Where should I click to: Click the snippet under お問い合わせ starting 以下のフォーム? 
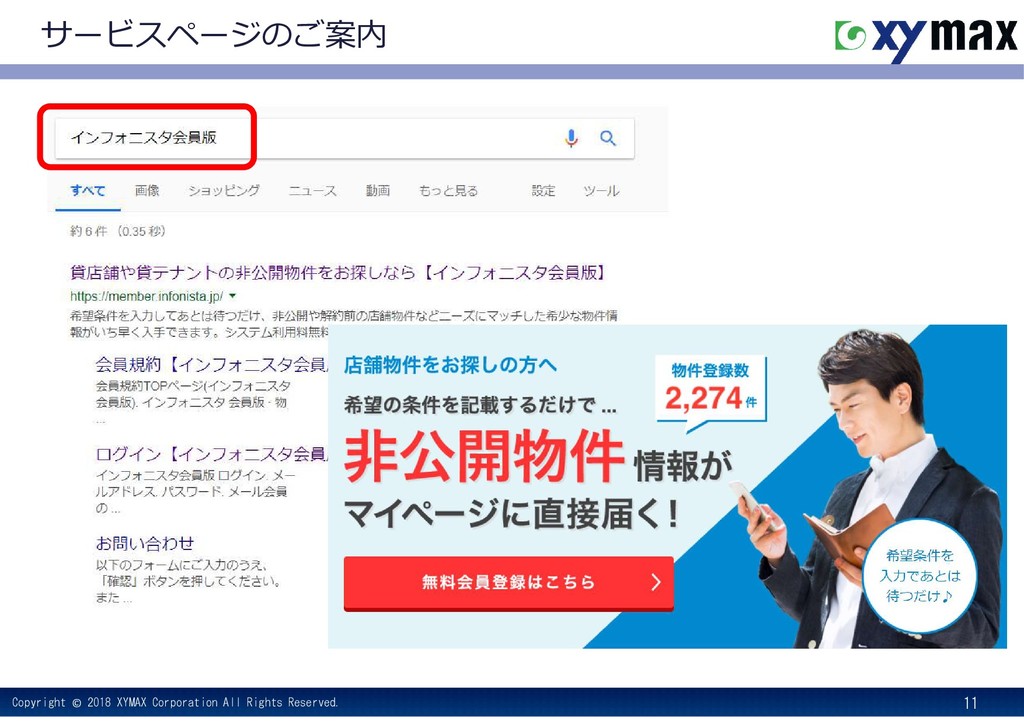(188, 581)
